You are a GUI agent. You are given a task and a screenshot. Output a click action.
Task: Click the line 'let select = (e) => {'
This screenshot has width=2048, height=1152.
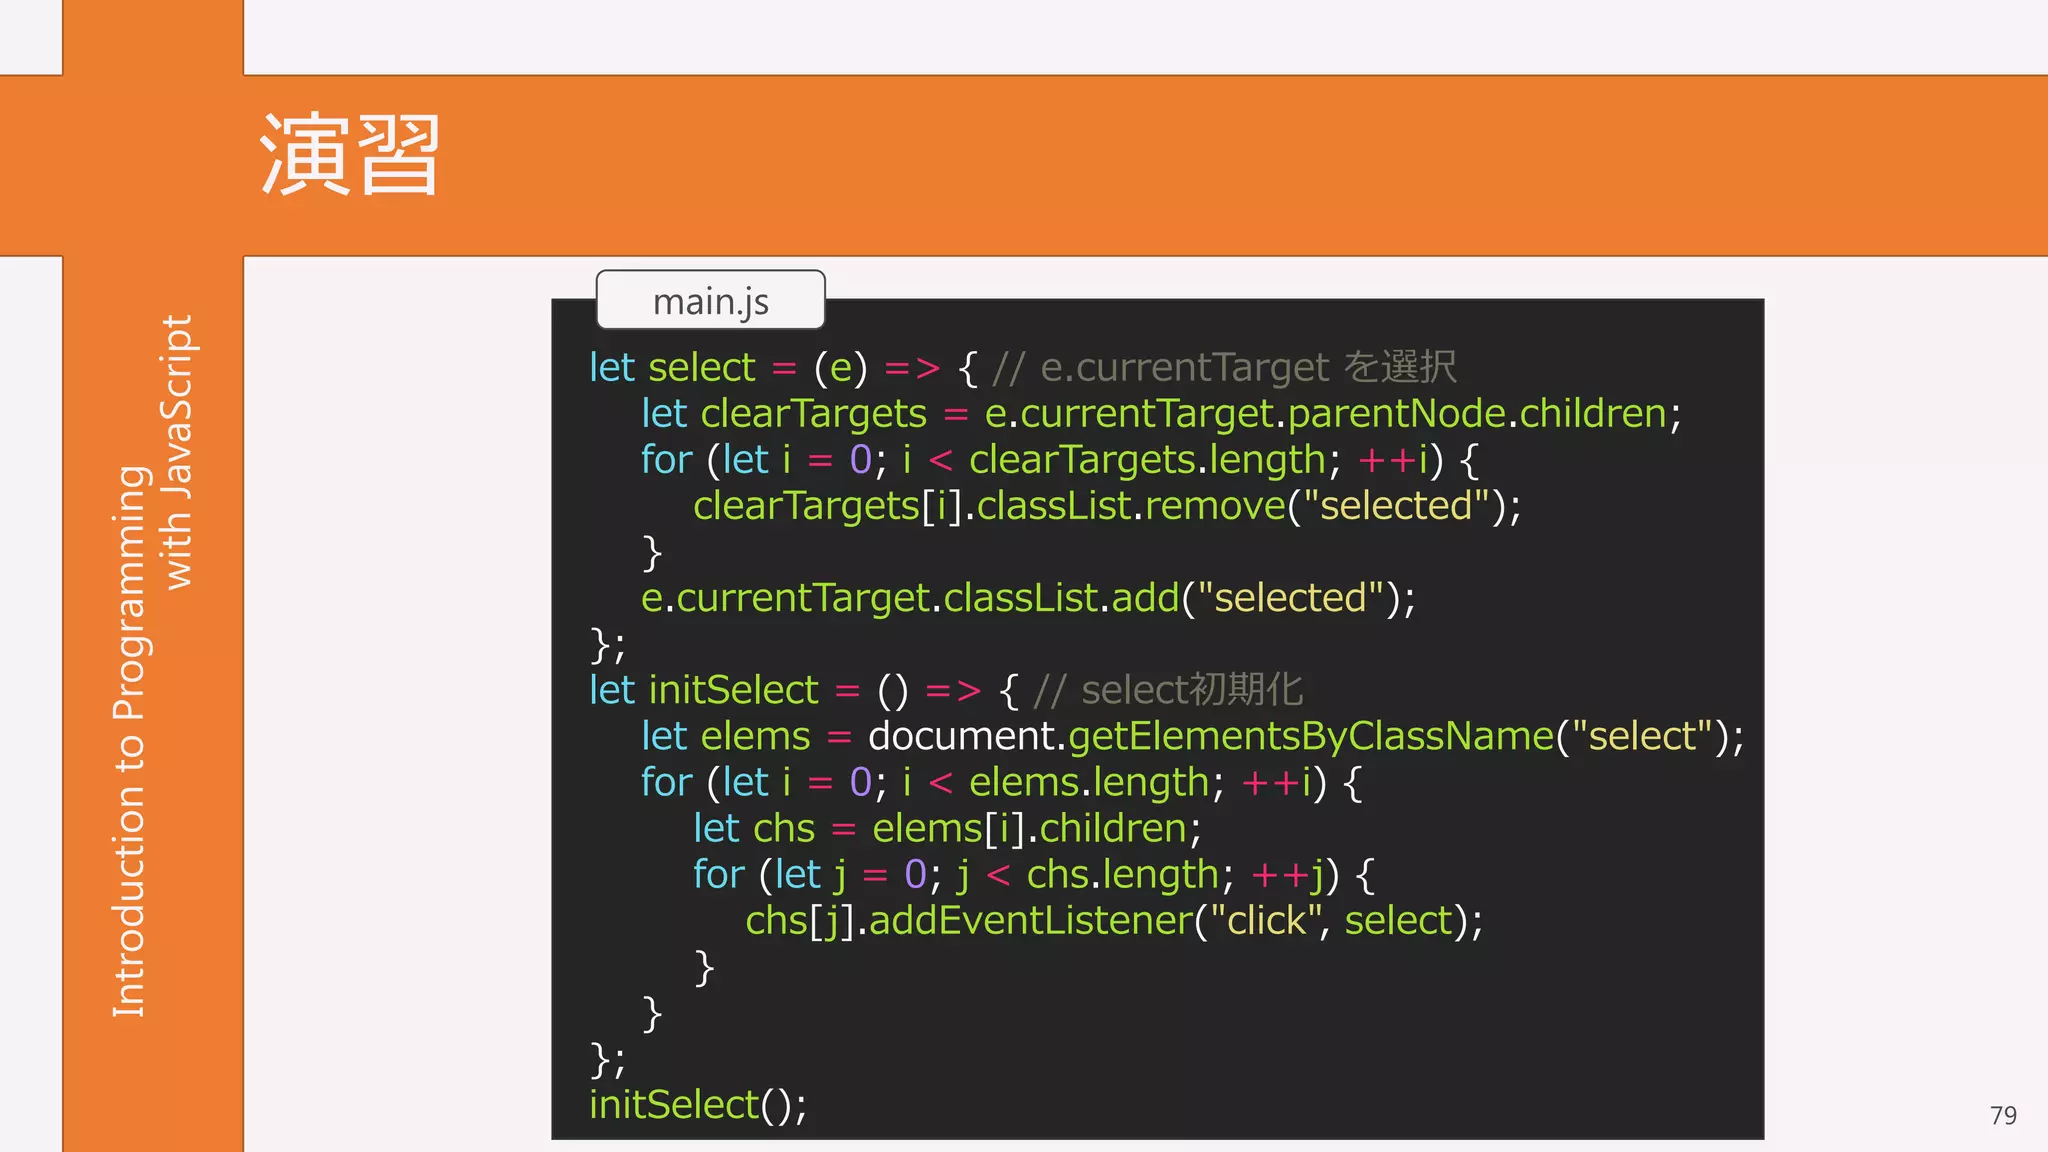point(783,368)
